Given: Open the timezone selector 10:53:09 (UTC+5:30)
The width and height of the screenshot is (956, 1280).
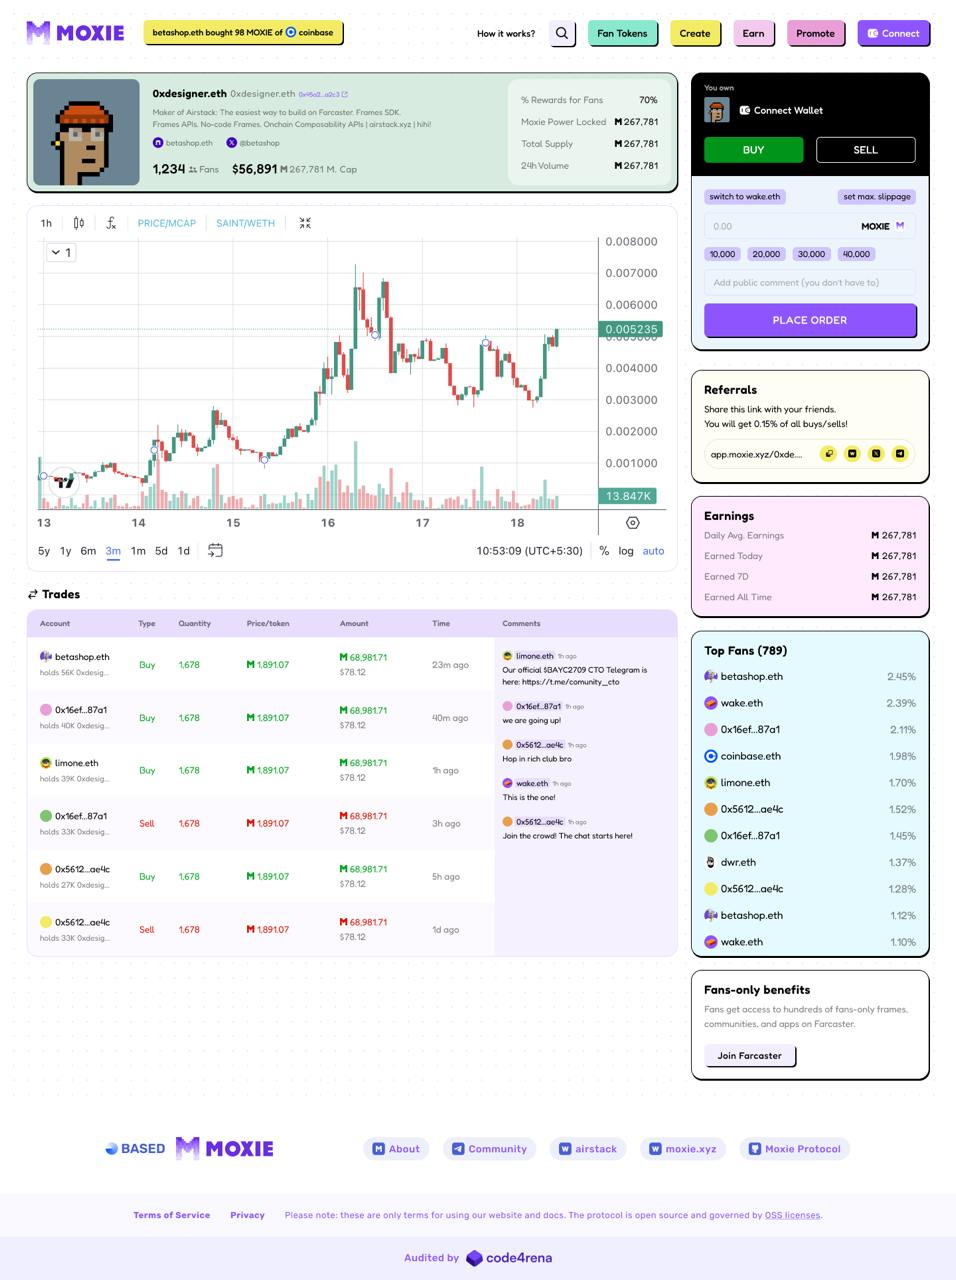Looking at the screenshot, I should tap(529, 551).
